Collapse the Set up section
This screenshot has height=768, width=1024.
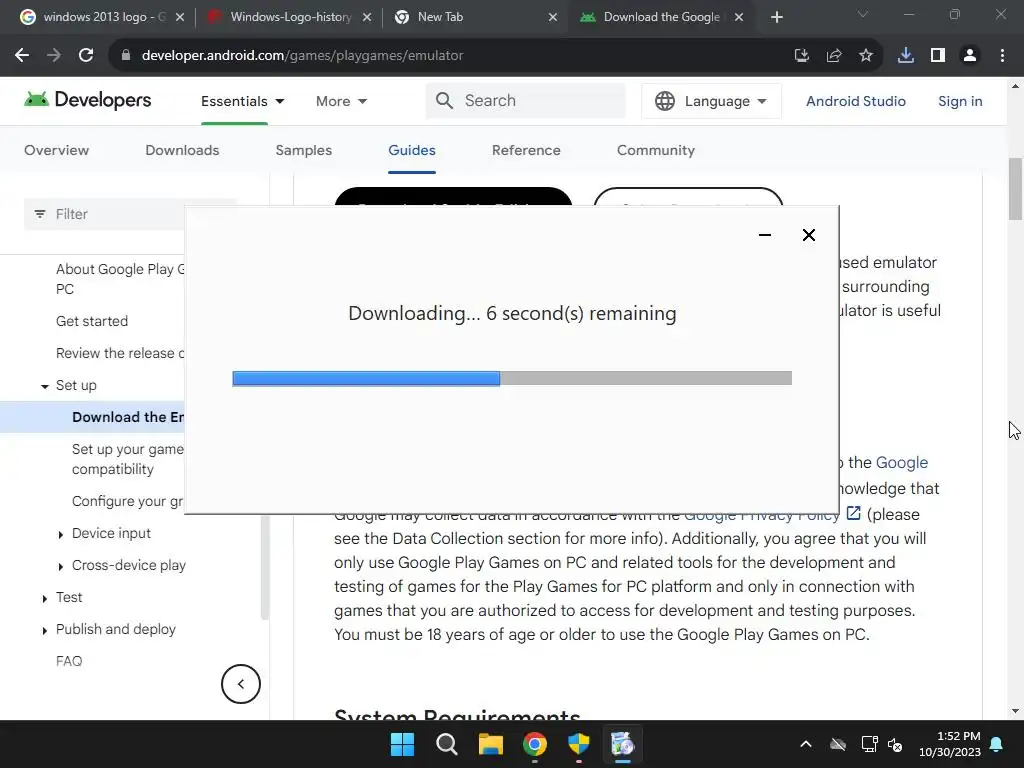pos(44,386)
